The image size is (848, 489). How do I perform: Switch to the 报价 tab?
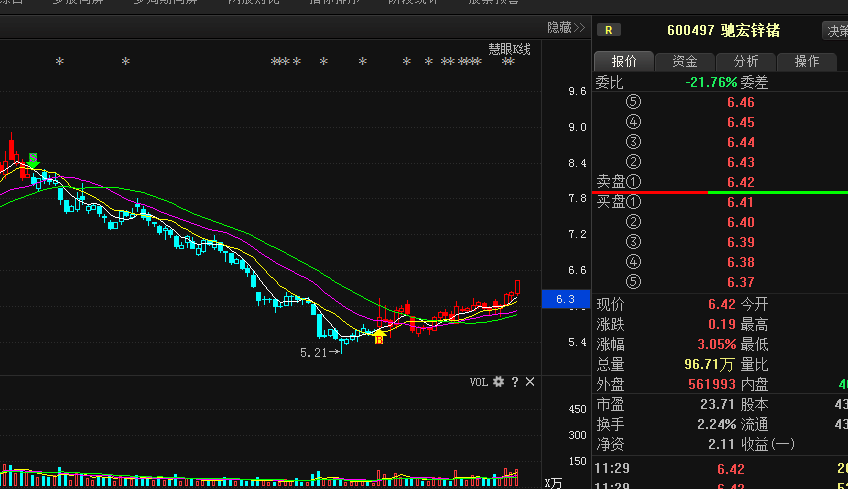(624, 61)
